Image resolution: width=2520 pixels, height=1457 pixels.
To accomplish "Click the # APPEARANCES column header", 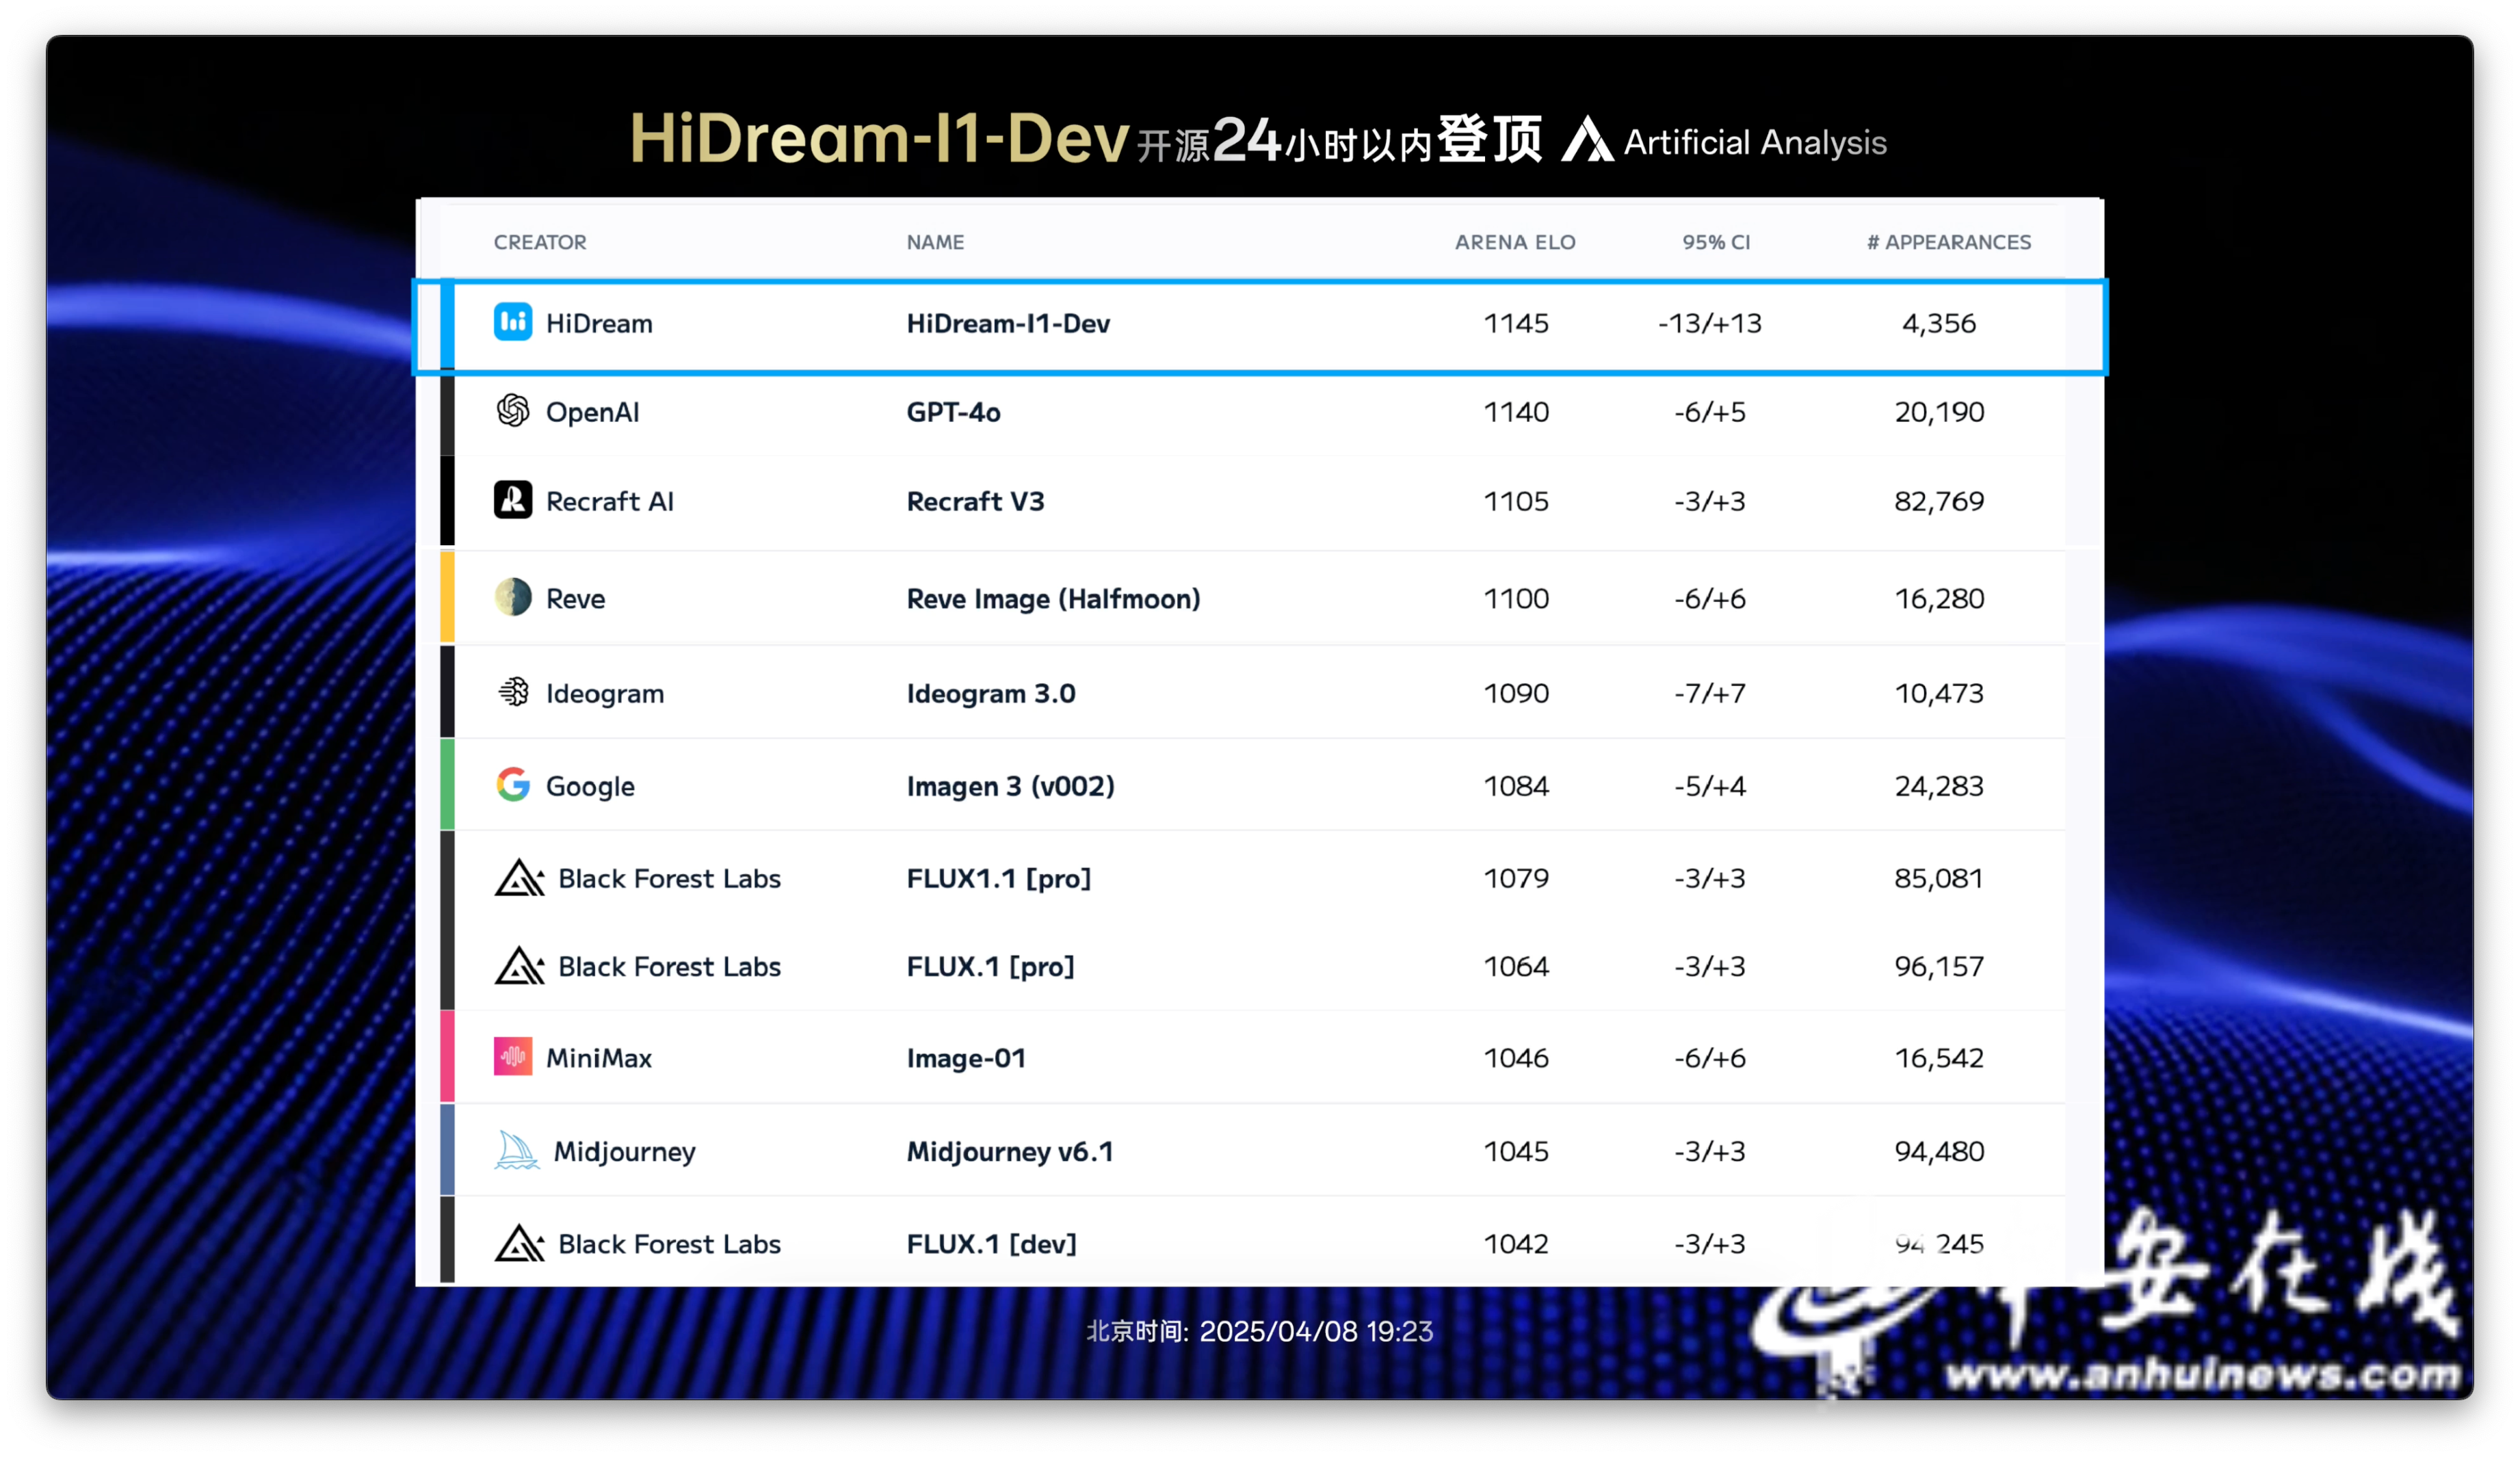I will (x=1948, y=242).
